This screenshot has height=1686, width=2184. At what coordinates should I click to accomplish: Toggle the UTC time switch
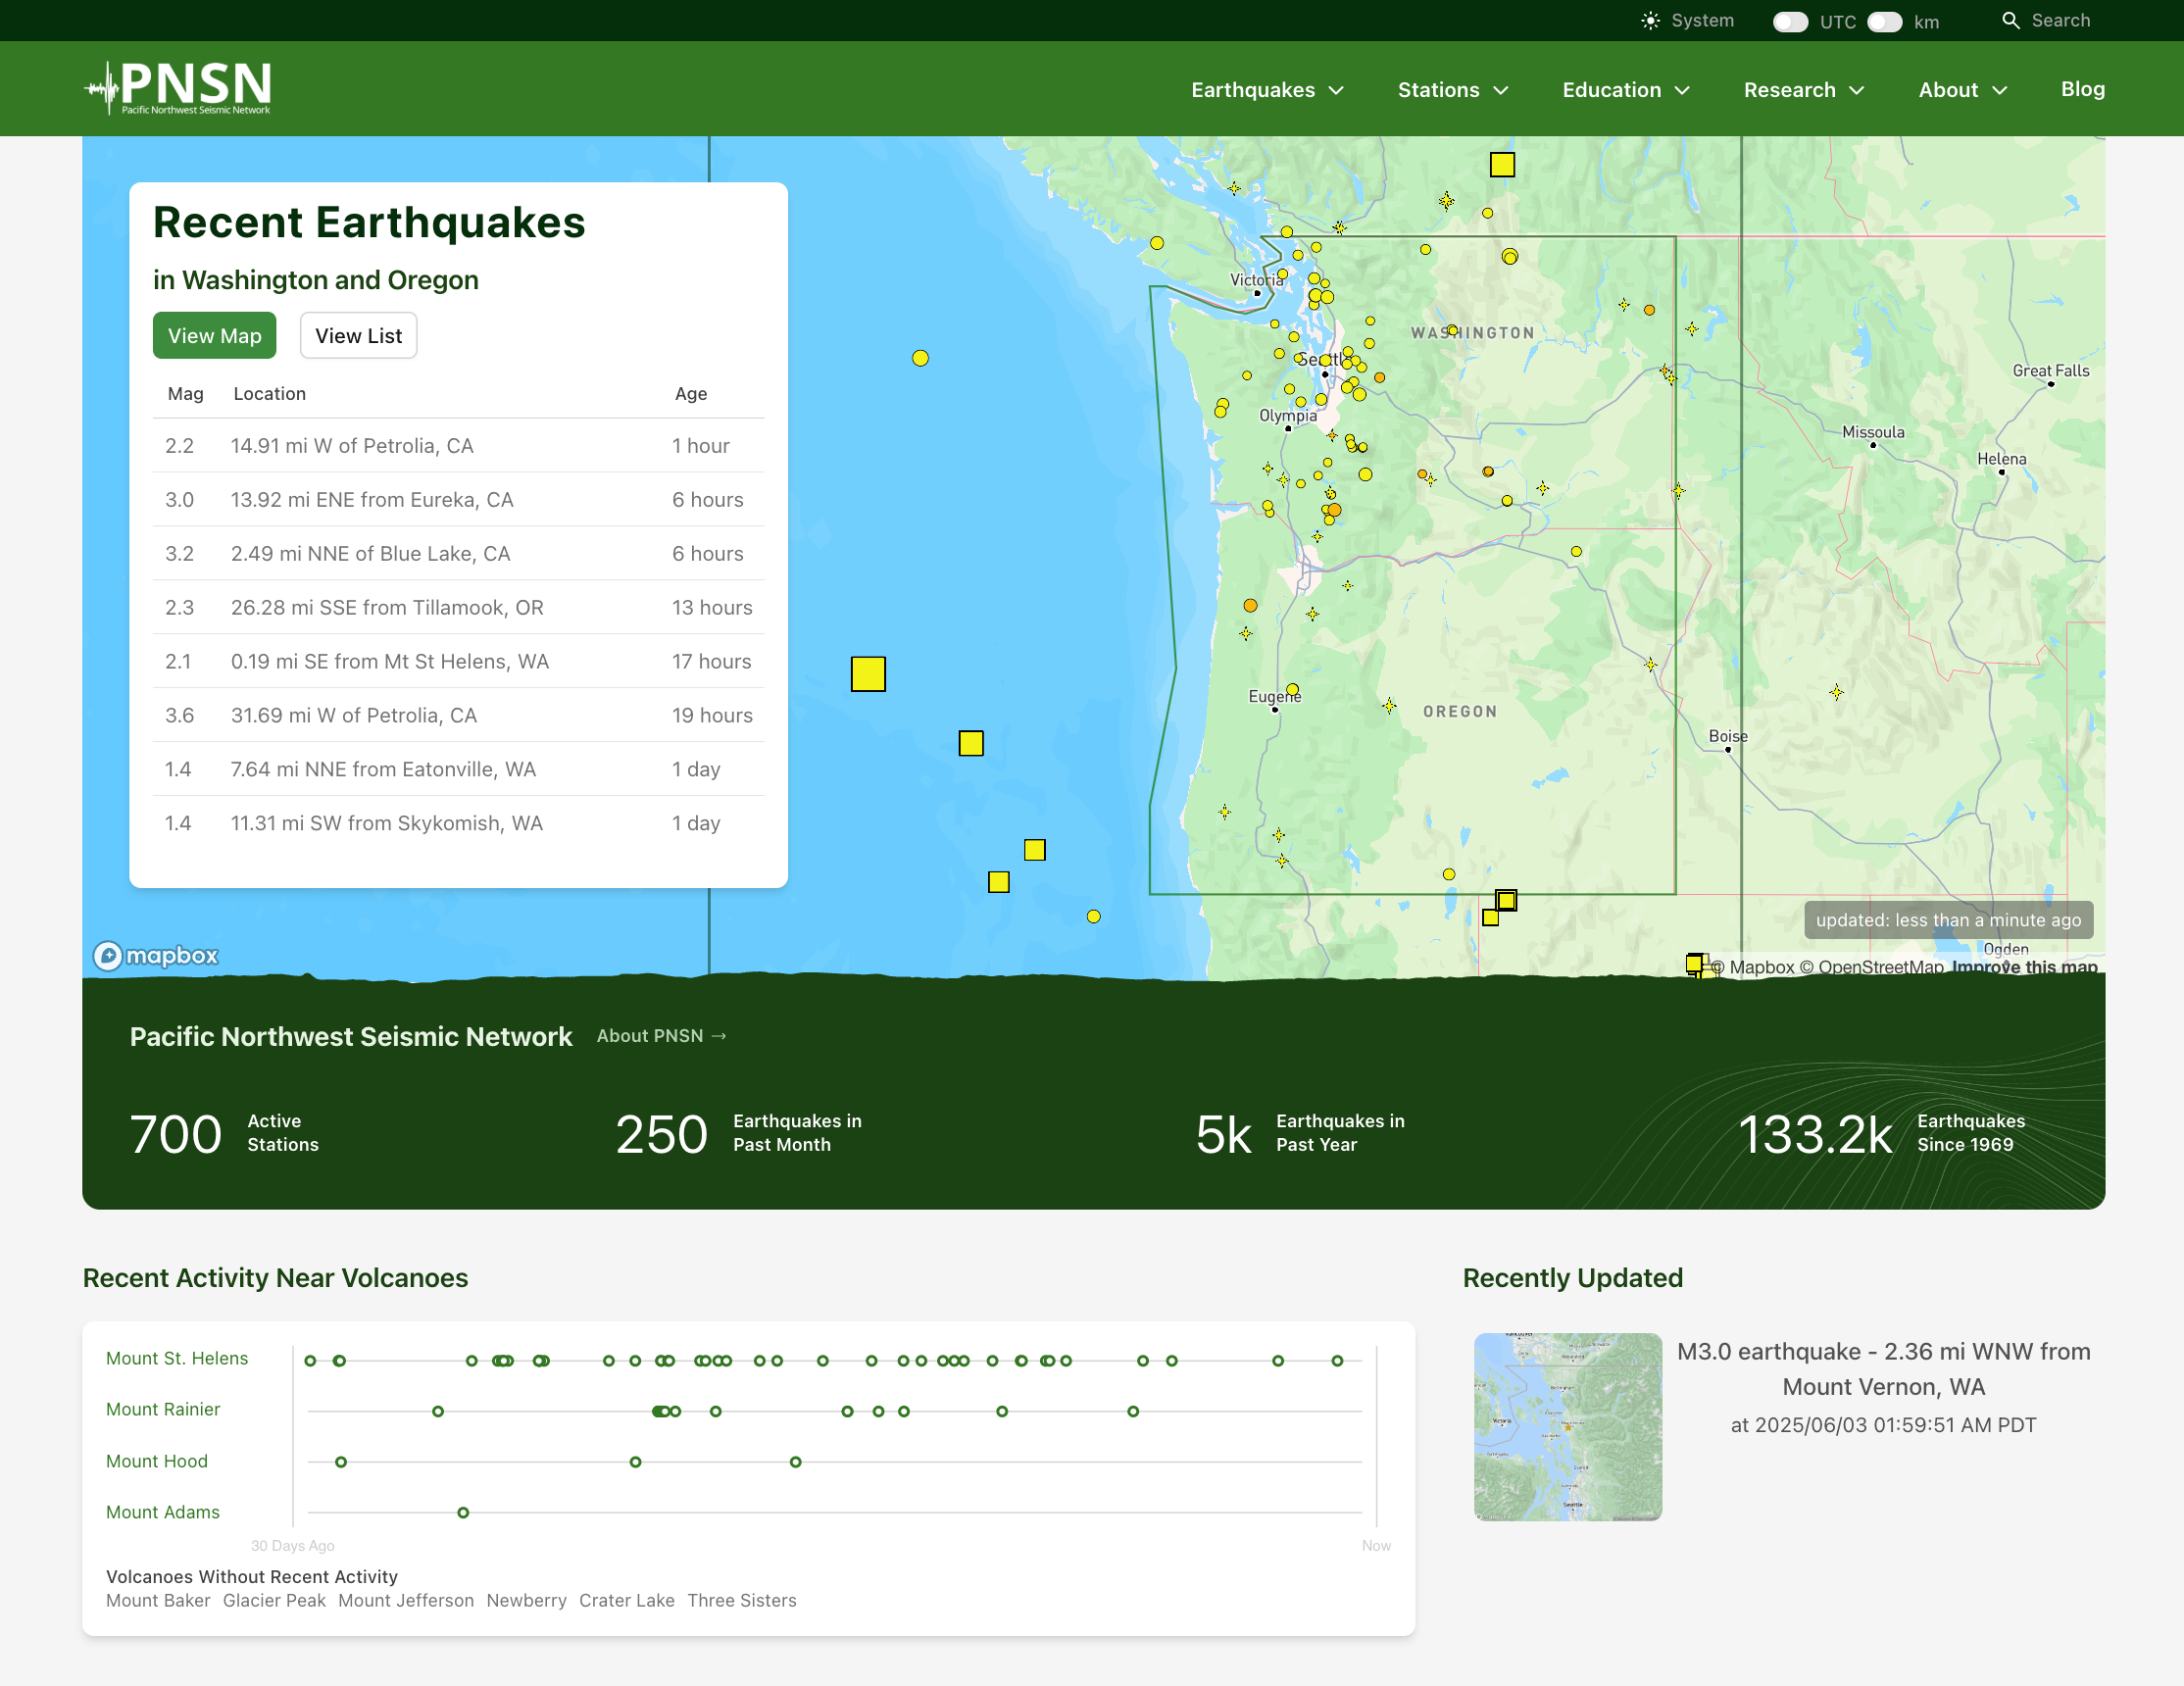pyautogui.click(x=1790, y=21)
